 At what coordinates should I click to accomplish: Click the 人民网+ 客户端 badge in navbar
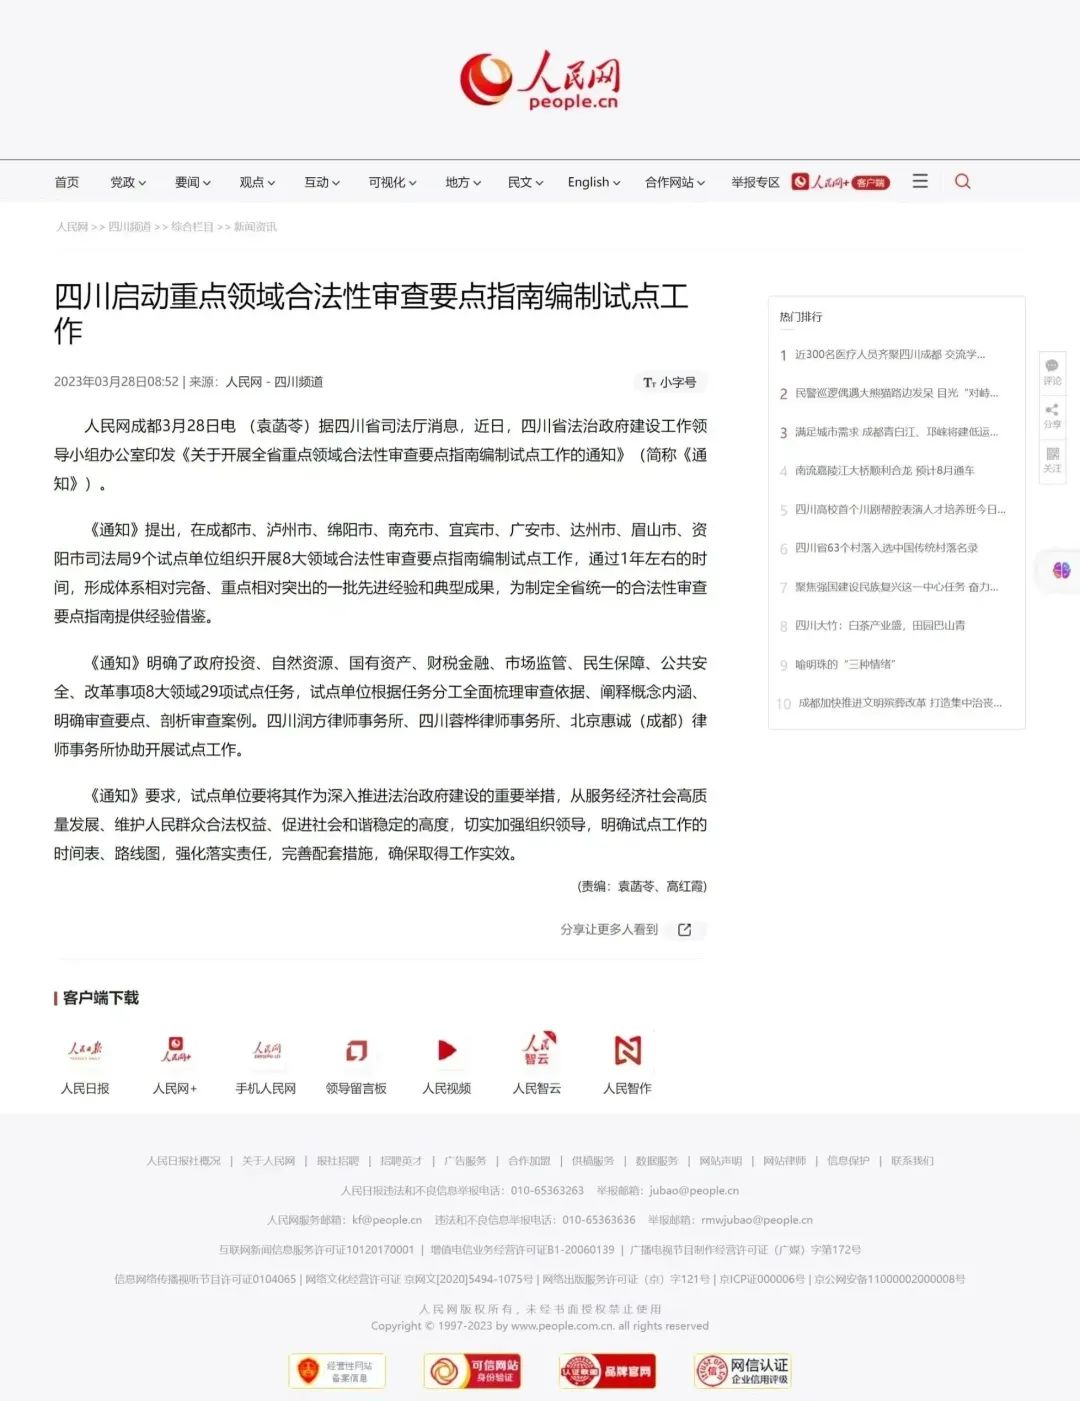pos(840,182)
